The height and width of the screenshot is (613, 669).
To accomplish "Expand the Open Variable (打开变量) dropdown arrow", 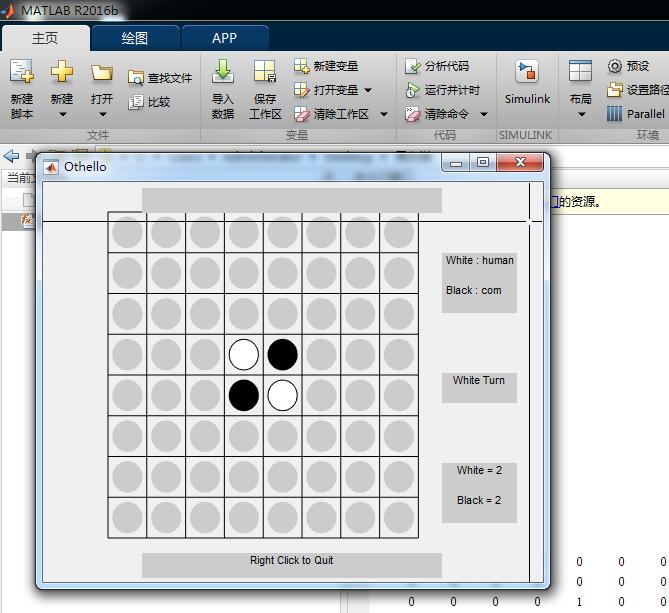I will pos(368,90).
